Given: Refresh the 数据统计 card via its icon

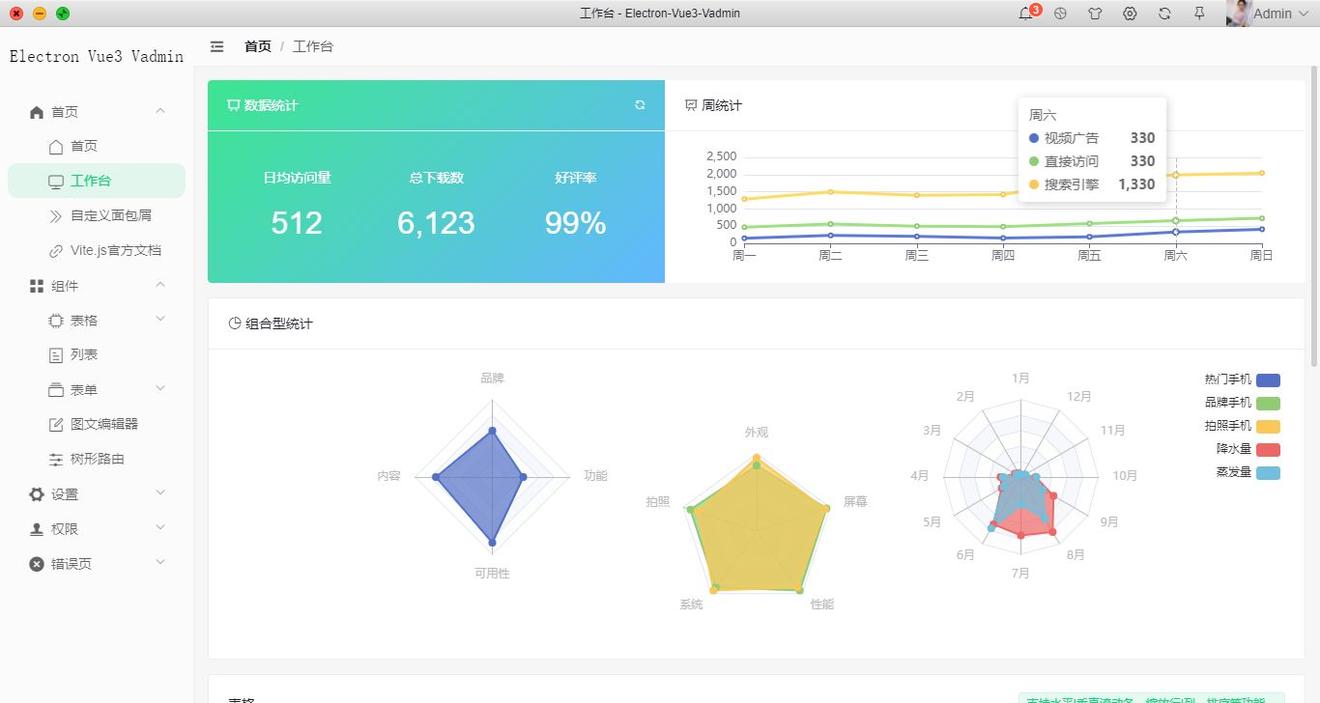Looking at the screenshot, I should [640, 105].
